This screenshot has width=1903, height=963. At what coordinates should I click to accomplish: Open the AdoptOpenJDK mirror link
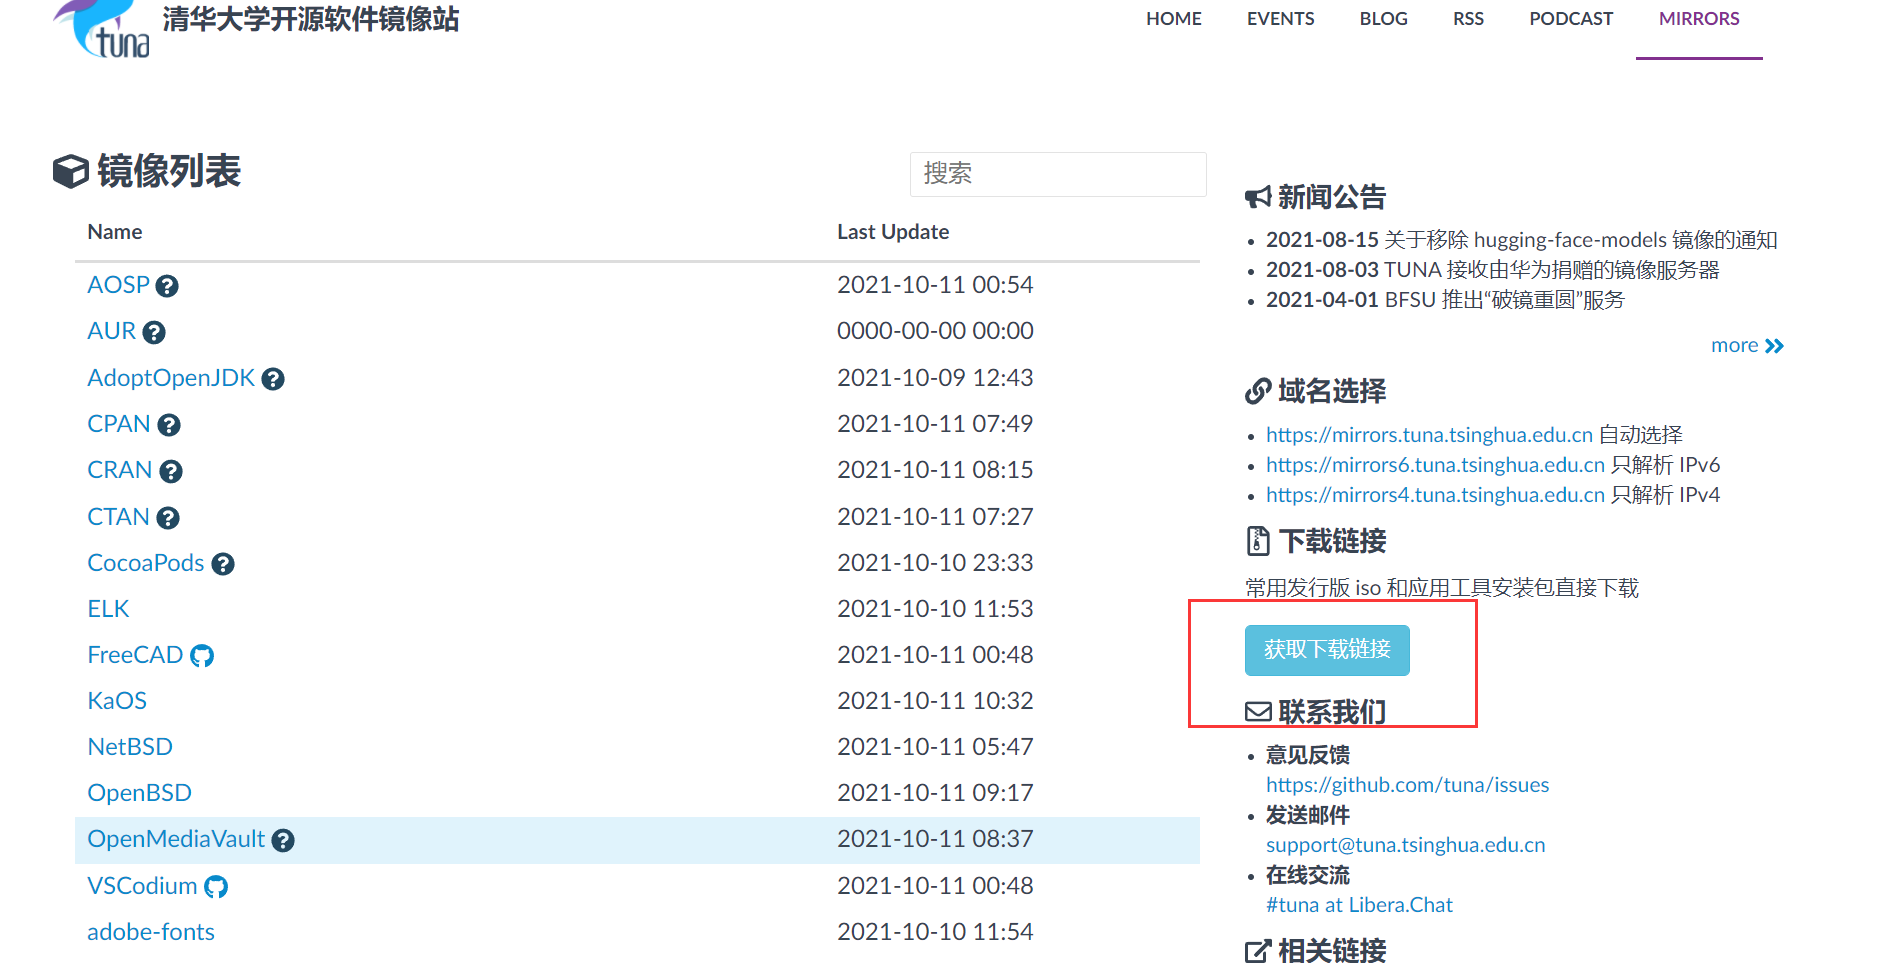pos(171,378)
